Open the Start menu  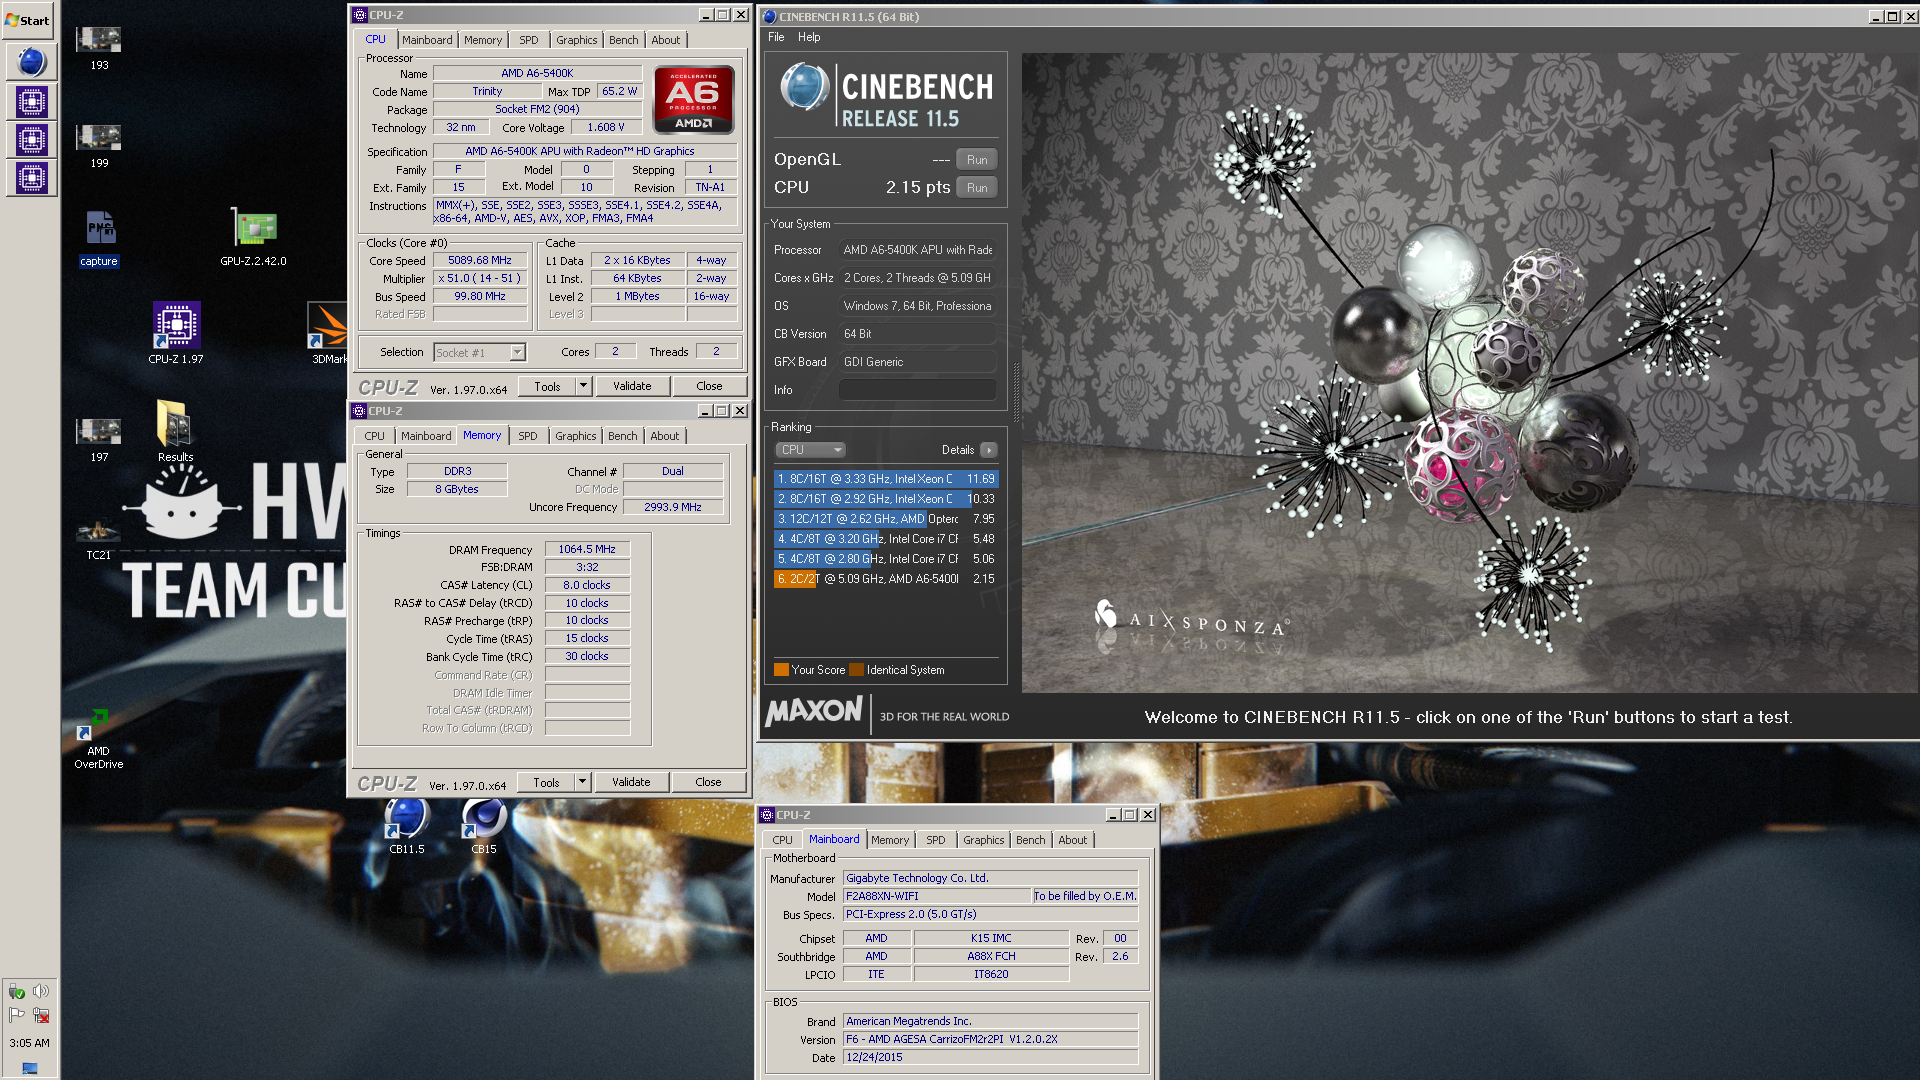28,20
